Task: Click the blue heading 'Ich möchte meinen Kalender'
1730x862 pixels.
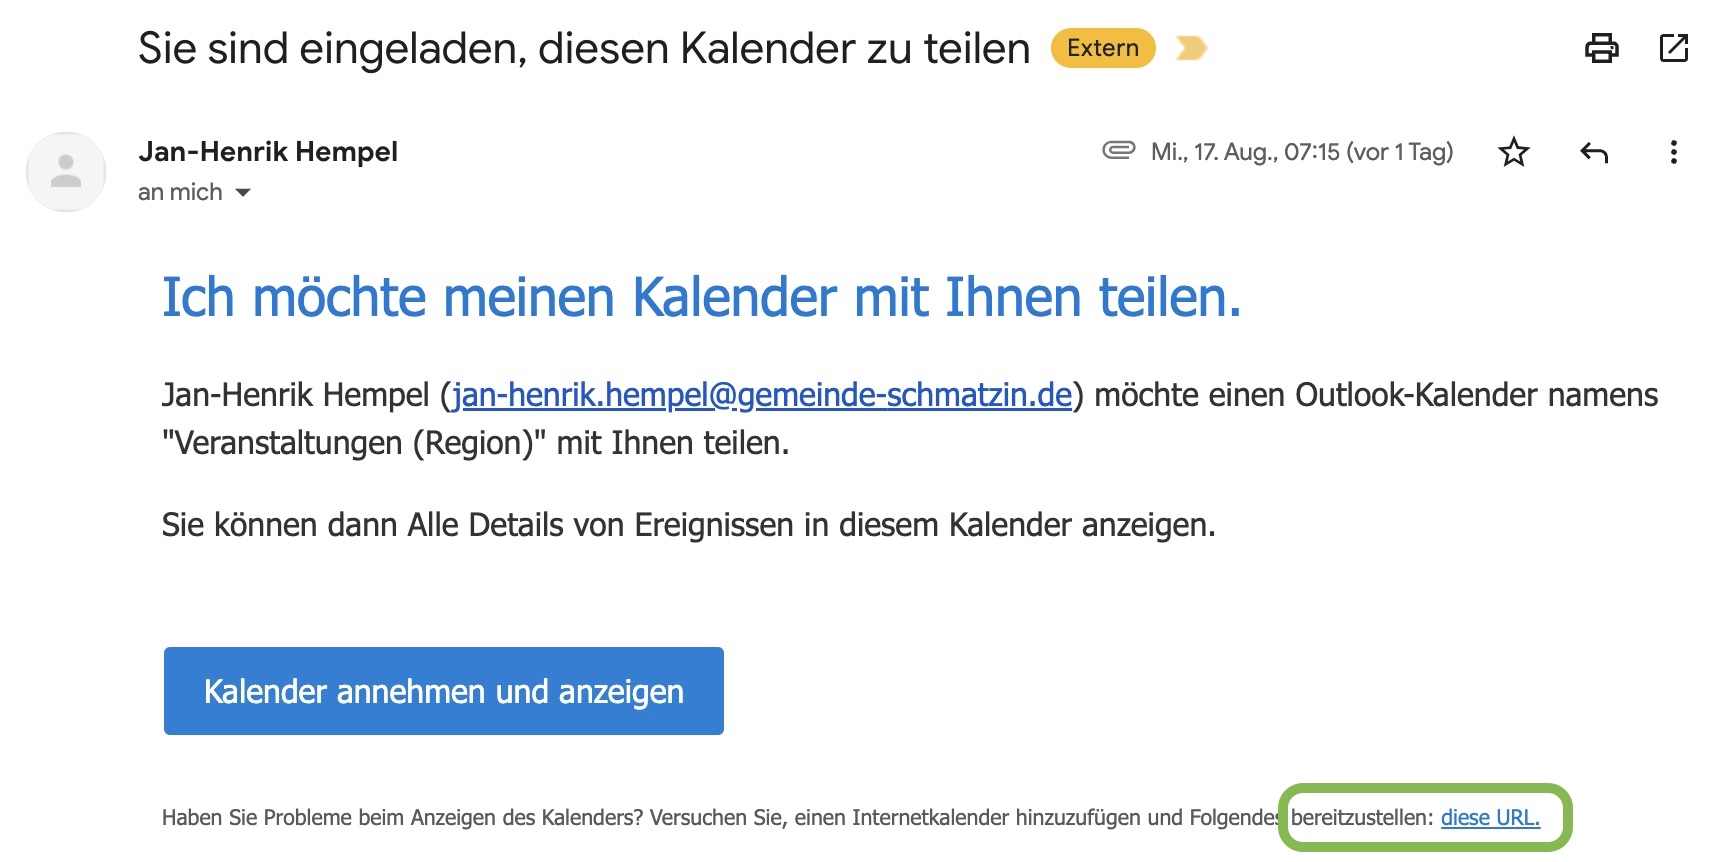Action: (x=702, y=297)
